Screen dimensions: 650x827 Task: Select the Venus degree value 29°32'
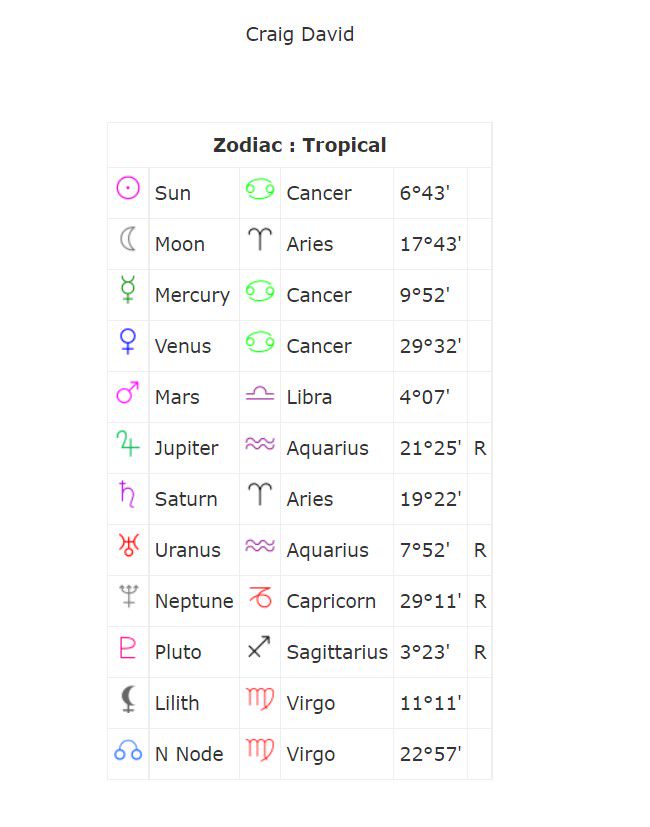pos(431,347)
